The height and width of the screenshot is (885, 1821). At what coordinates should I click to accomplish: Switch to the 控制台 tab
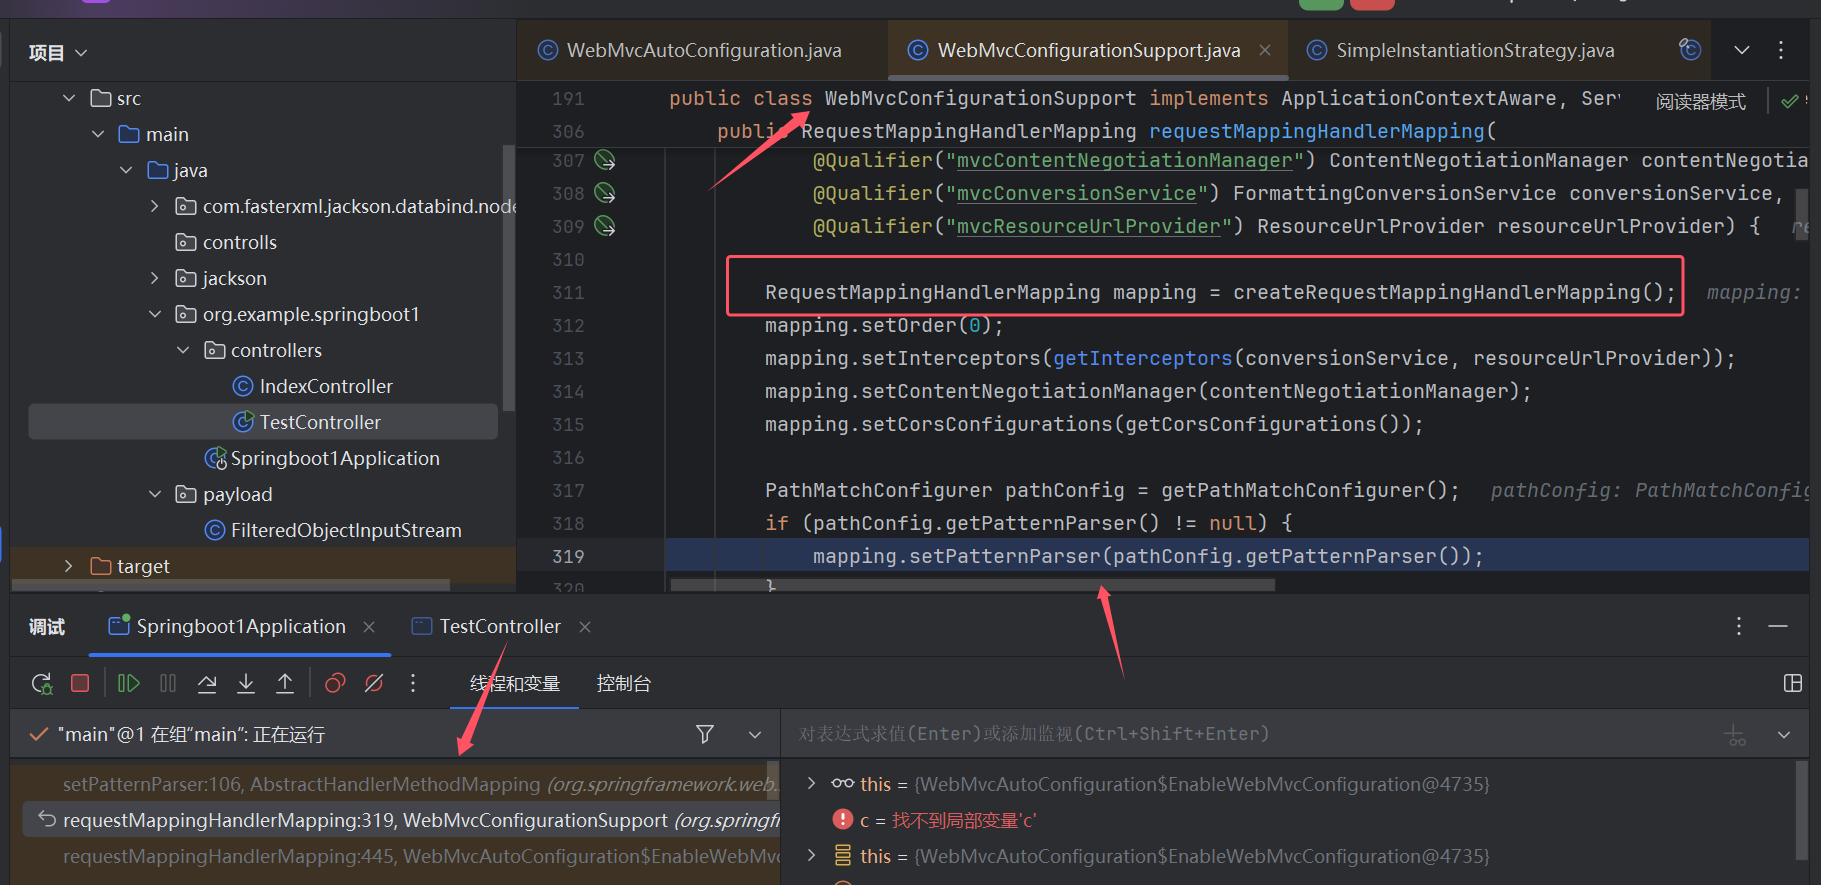[624, 684]
